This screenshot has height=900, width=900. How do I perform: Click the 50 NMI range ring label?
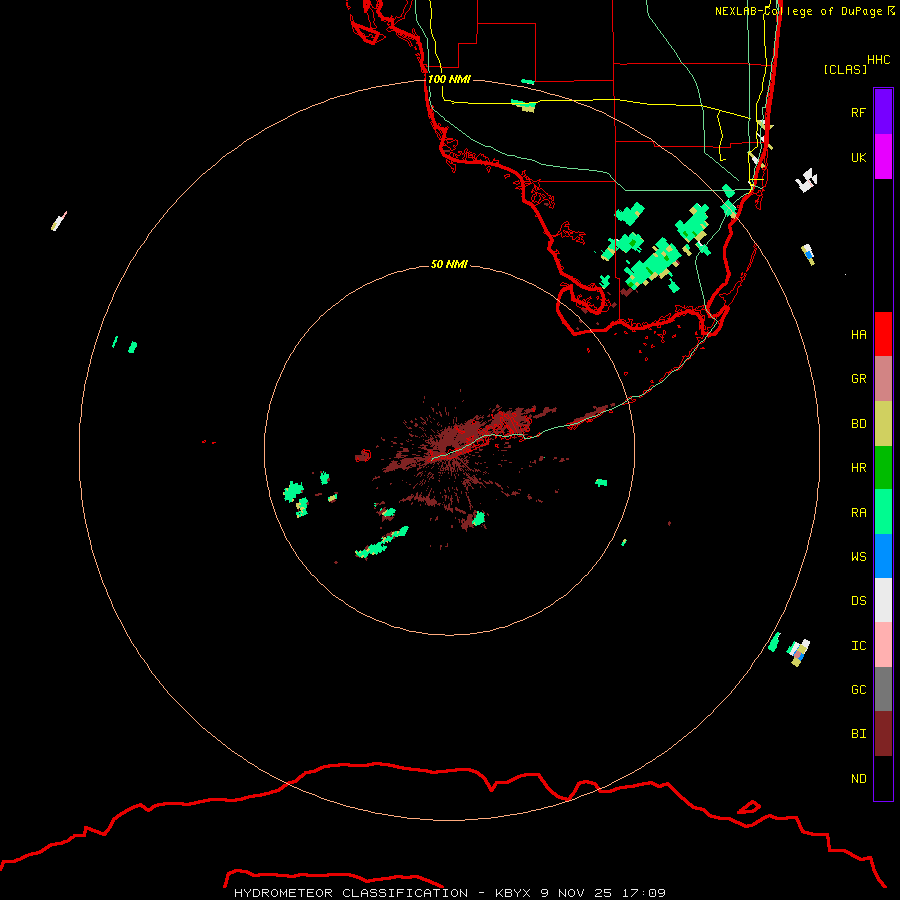449,264
